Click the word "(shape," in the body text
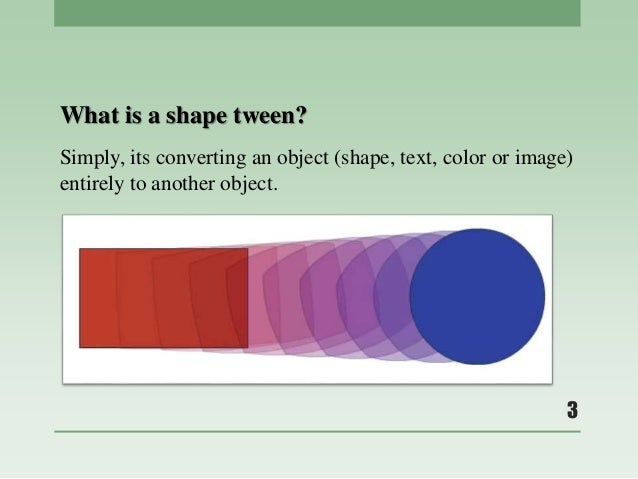Viewport: 638px width, 479px height. [366, 160]
